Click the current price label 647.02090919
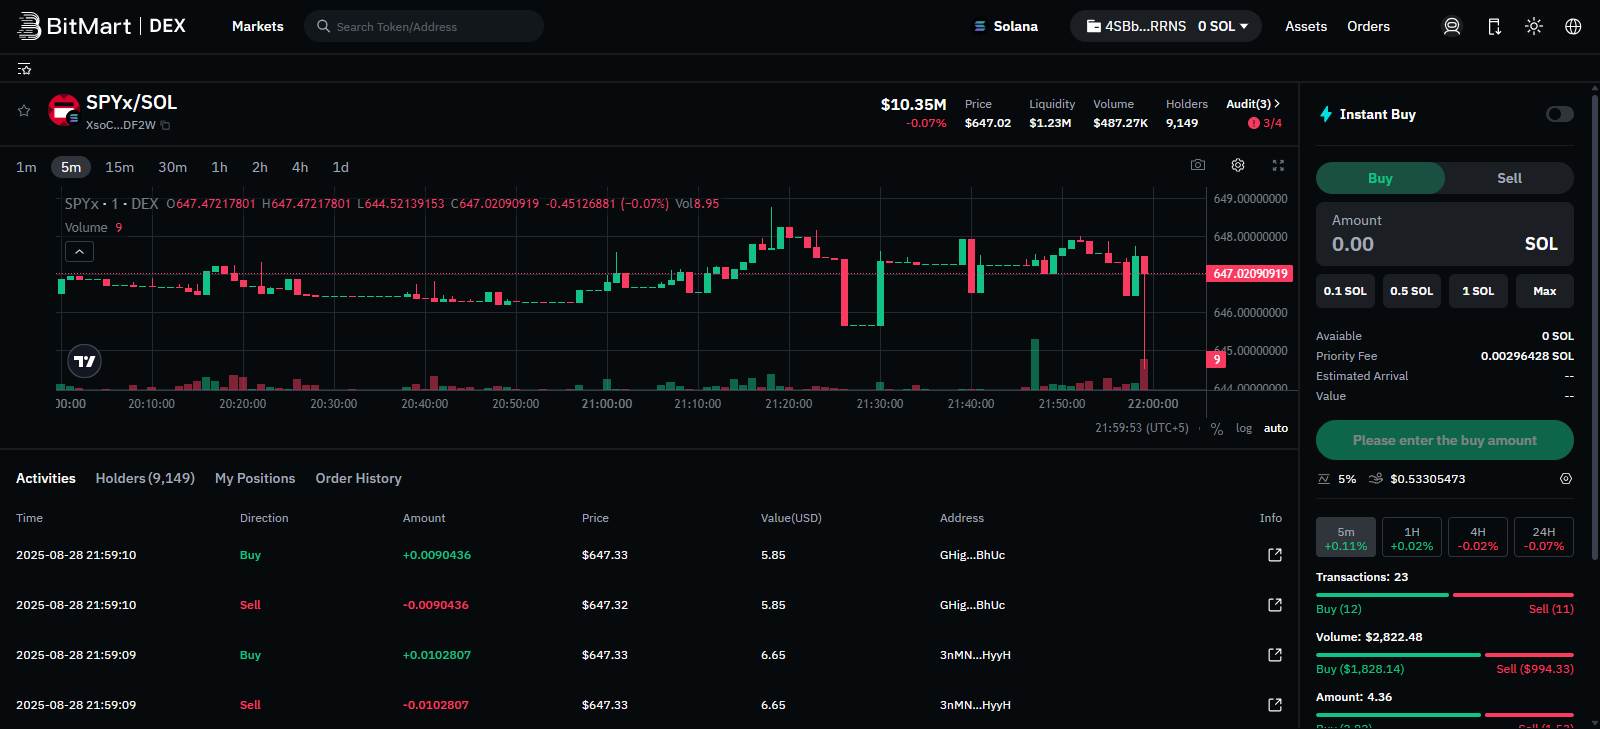 tap(1250, 273)
